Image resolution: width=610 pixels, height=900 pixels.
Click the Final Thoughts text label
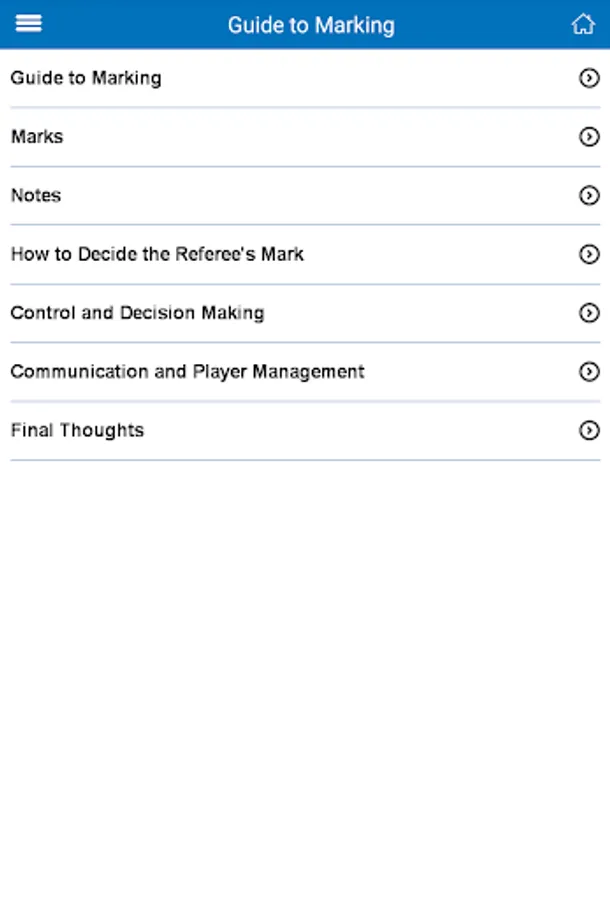[x=77, y=430]
